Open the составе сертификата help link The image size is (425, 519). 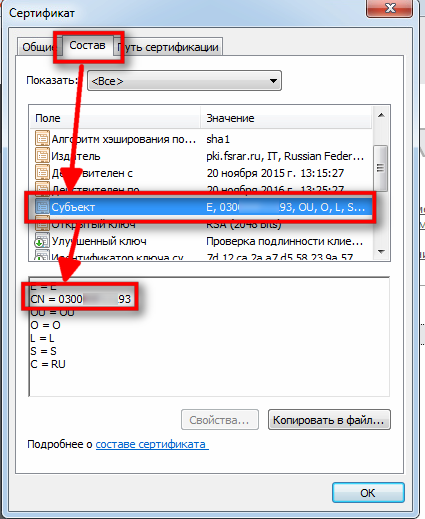pos(152,444)
